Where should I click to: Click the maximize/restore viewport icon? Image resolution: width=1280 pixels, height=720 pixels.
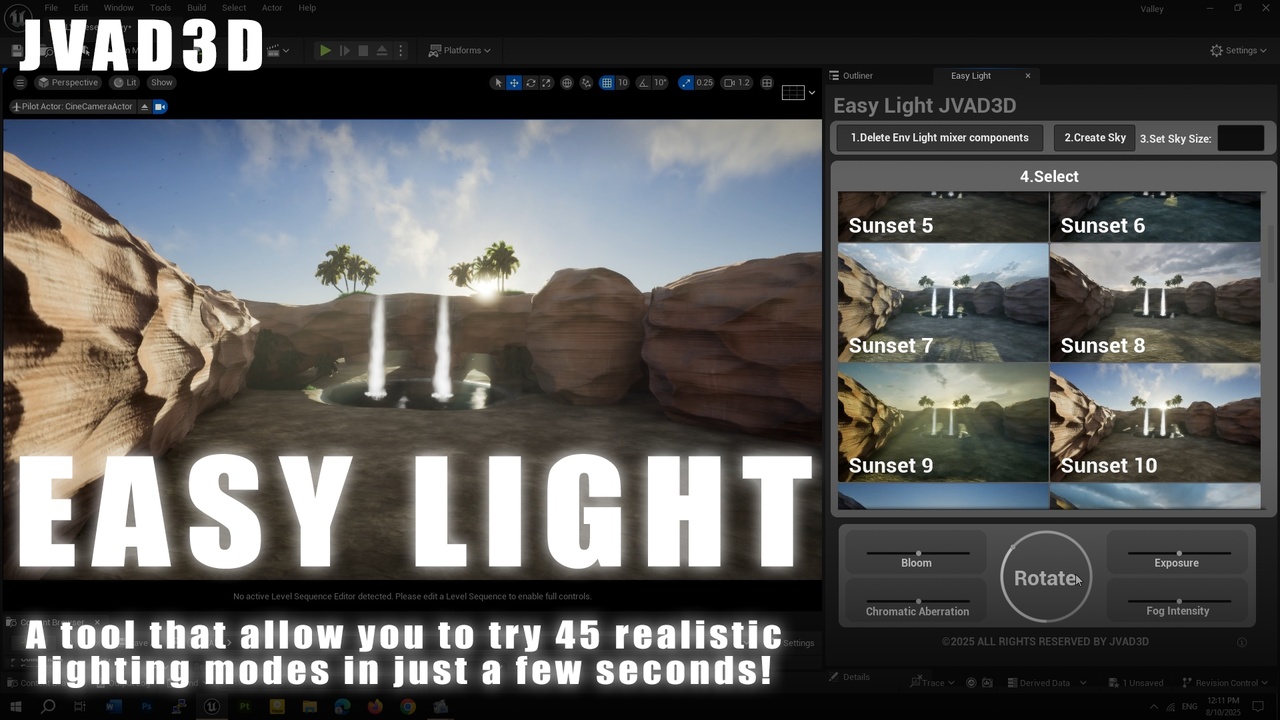[767, 83]
